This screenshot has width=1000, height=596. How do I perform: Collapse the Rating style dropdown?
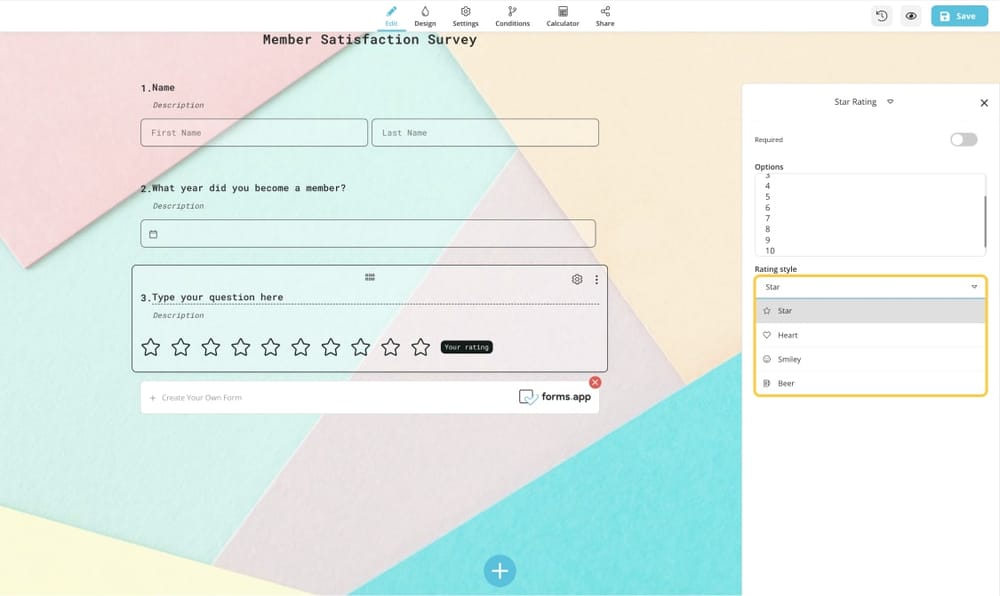(974, 287)
